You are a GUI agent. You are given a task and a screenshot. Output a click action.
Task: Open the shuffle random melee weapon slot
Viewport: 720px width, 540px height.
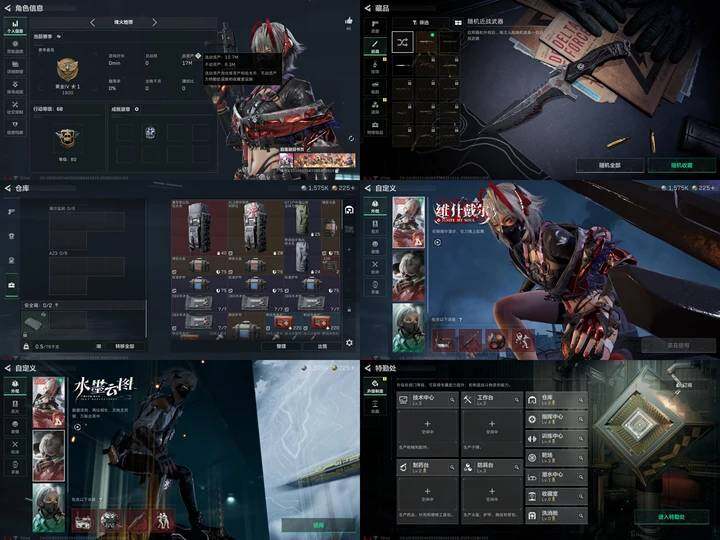pos(402,42)
